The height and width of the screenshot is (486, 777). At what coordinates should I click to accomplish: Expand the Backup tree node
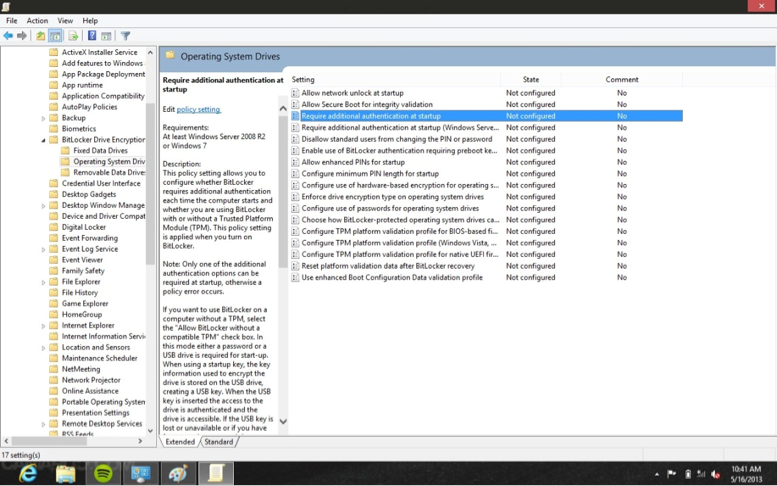pyautogui.click(x=43, y=118)
